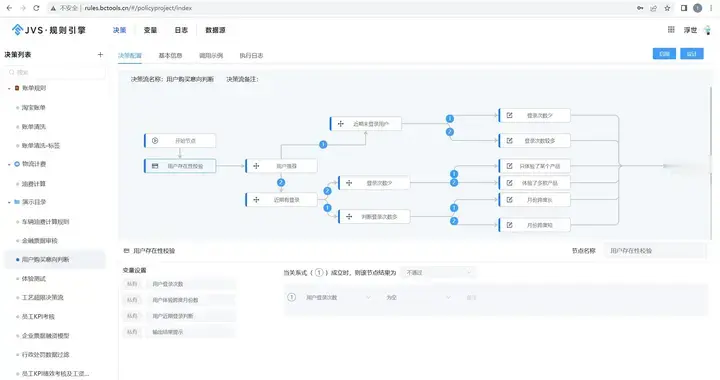Click the first blue button at top right
The image size is (720, 380).
pos(664,54)
